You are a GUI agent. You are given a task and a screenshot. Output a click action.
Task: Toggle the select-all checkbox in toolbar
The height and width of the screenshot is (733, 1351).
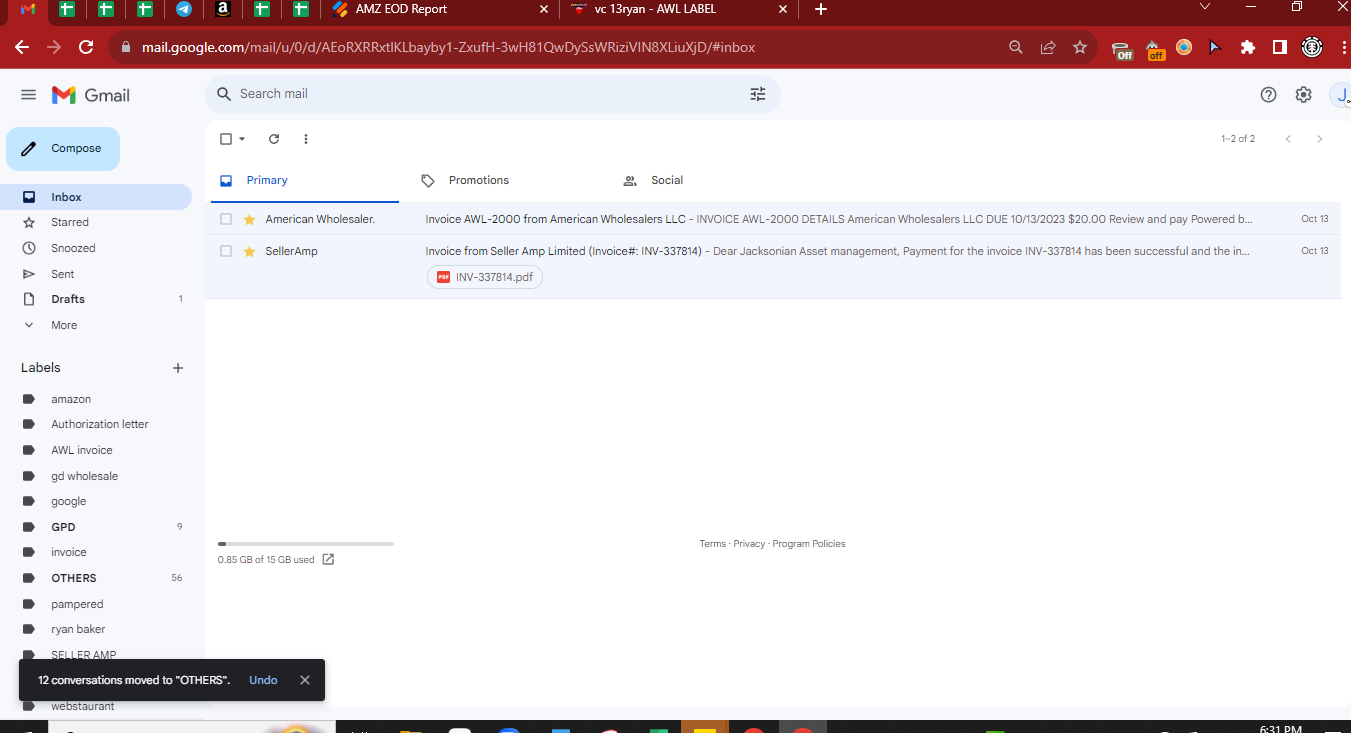226,139
